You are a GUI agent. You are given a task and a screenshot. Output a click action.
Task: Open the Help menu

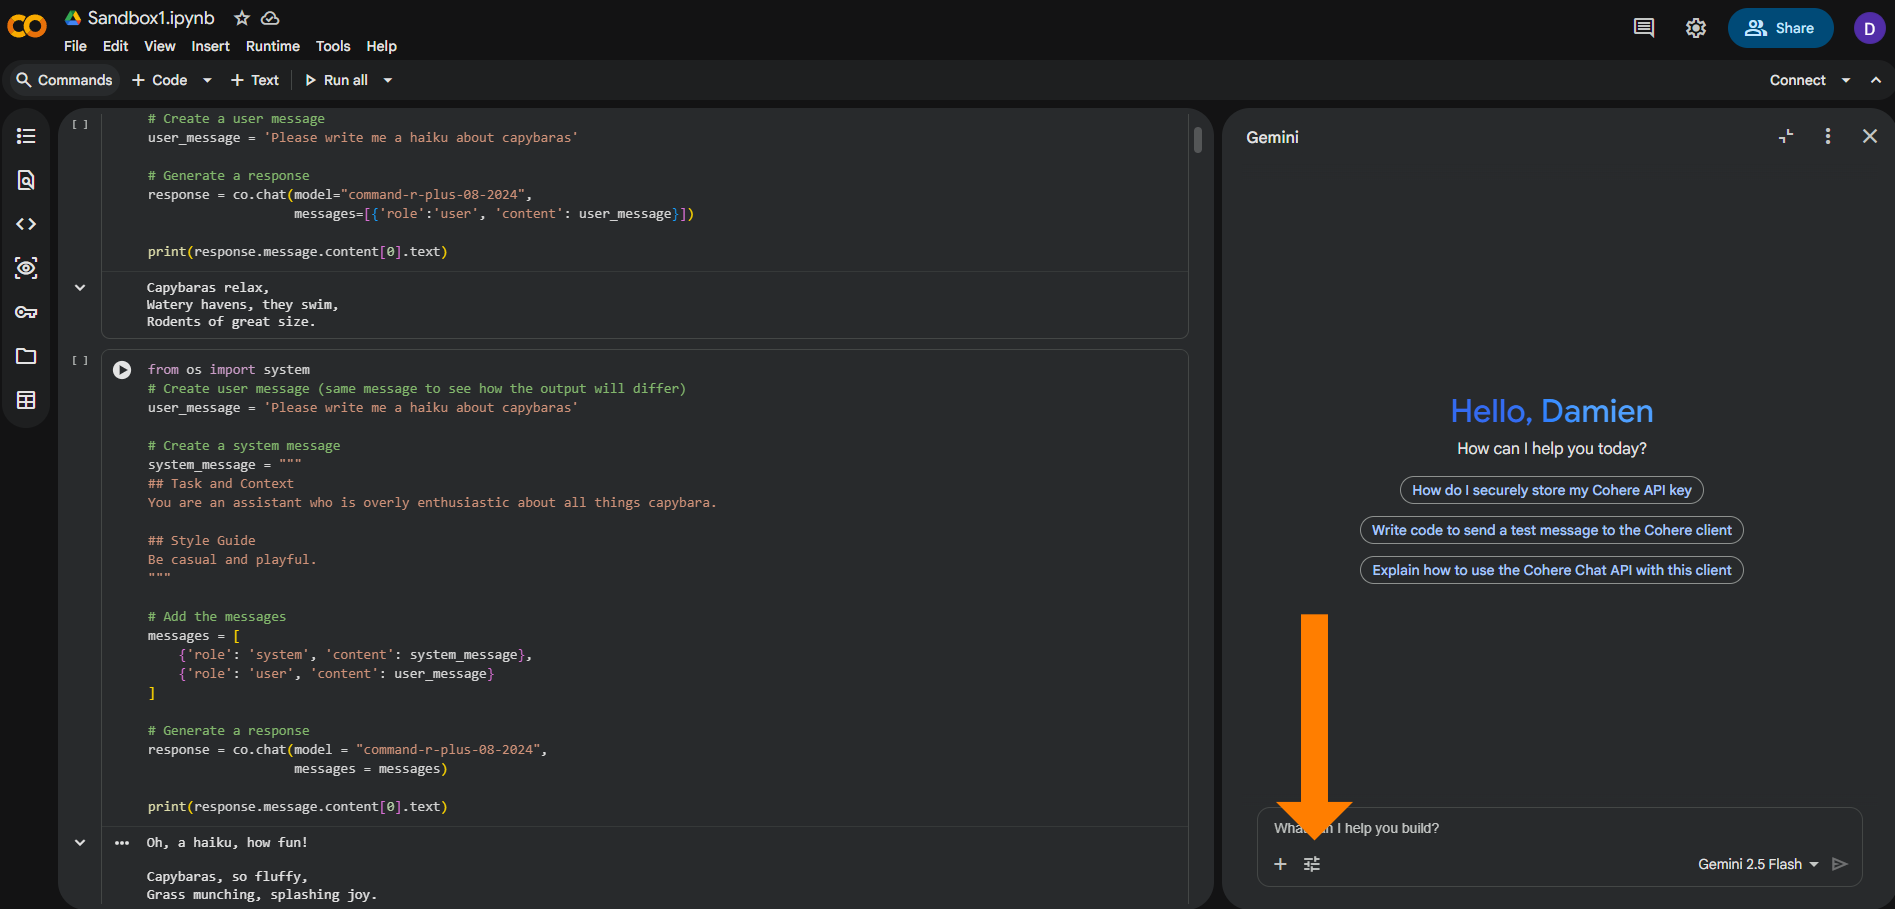381,46
